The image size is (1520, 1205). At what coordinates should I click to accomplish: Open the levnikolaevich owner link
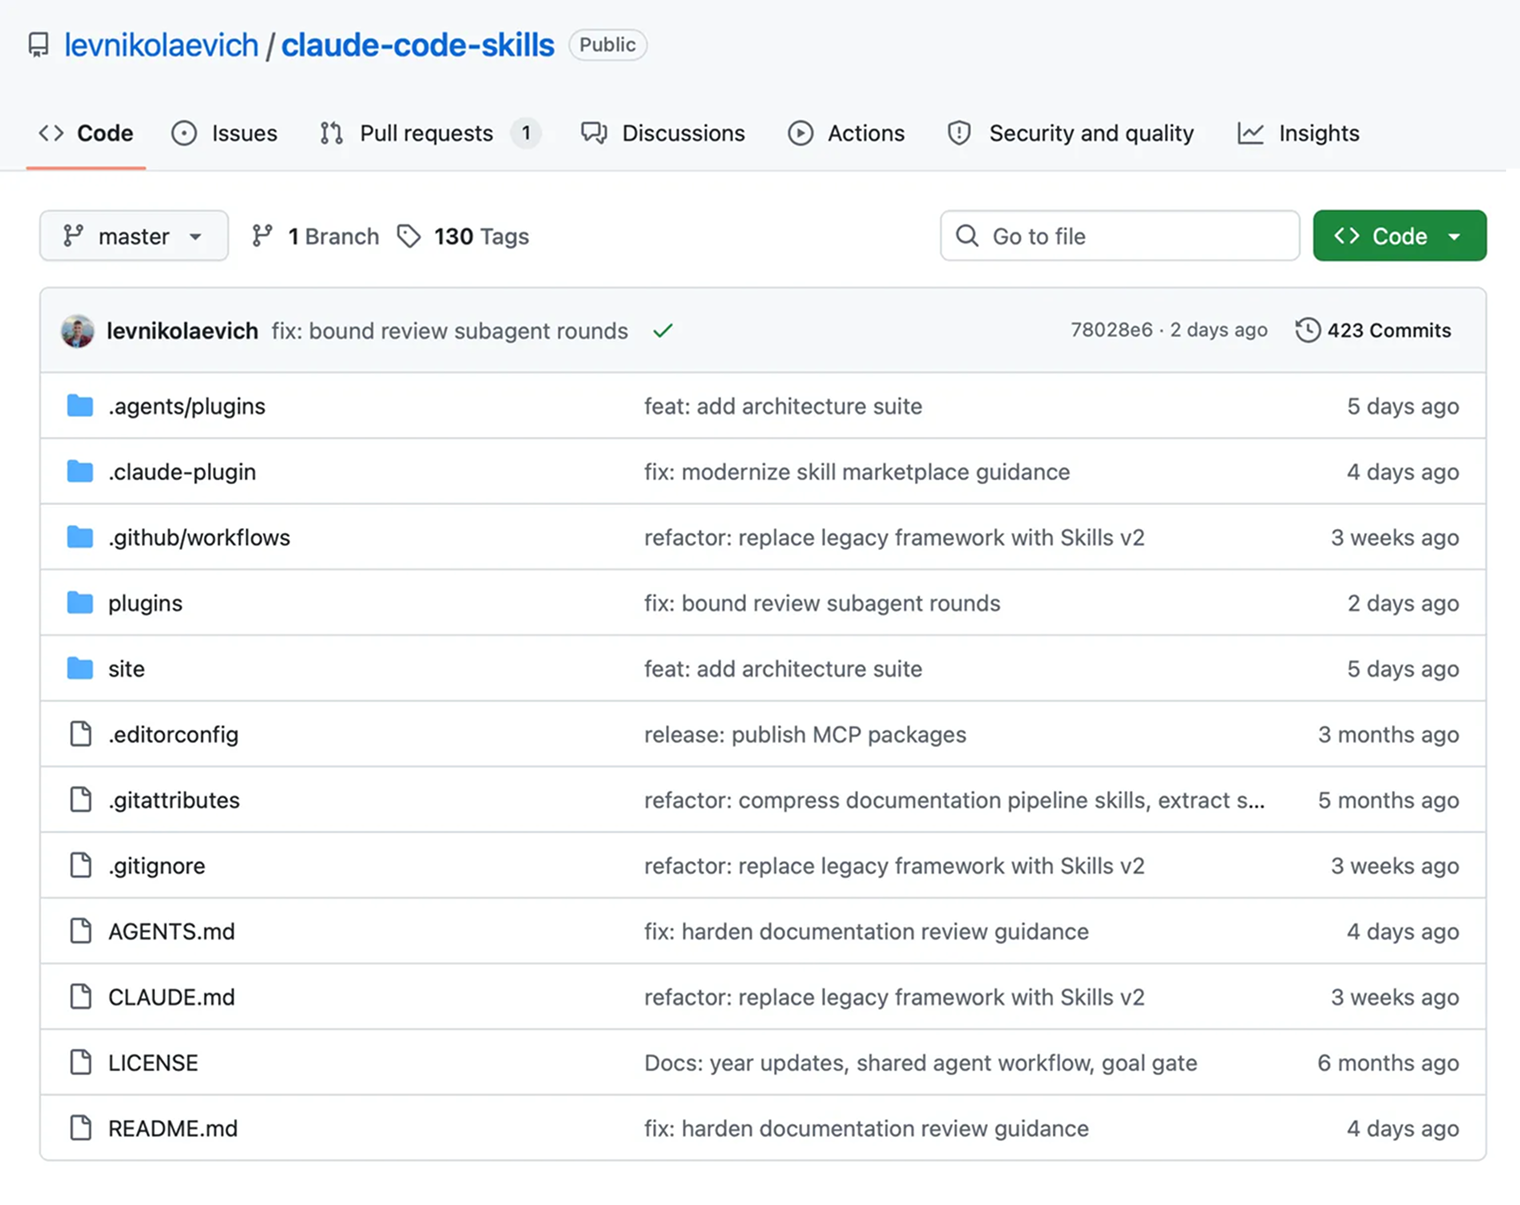click(x=161, y=45)
